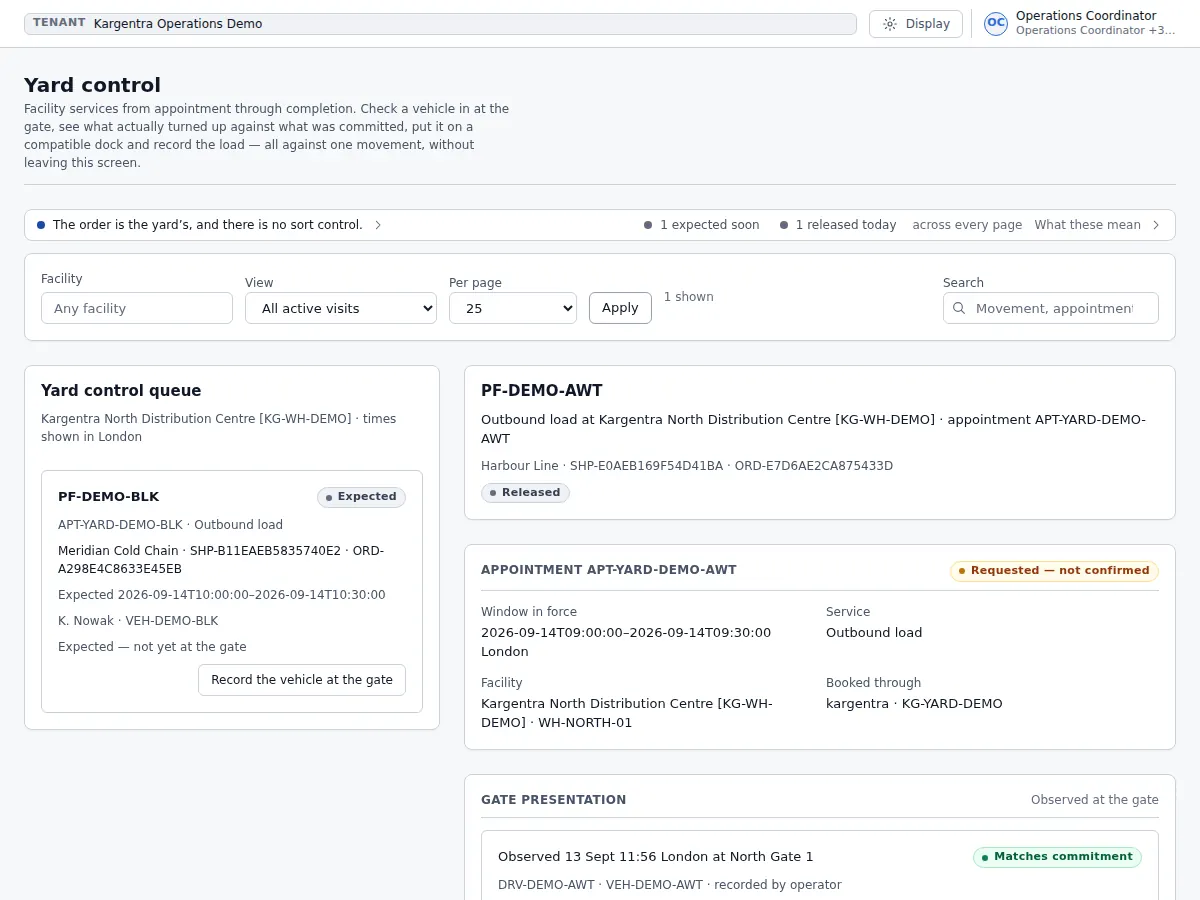Click 'K. Nowak · VEH-DEMO-BLK' text
Image resolution: width=1200 pixels, height=900 pixels.
138,621
